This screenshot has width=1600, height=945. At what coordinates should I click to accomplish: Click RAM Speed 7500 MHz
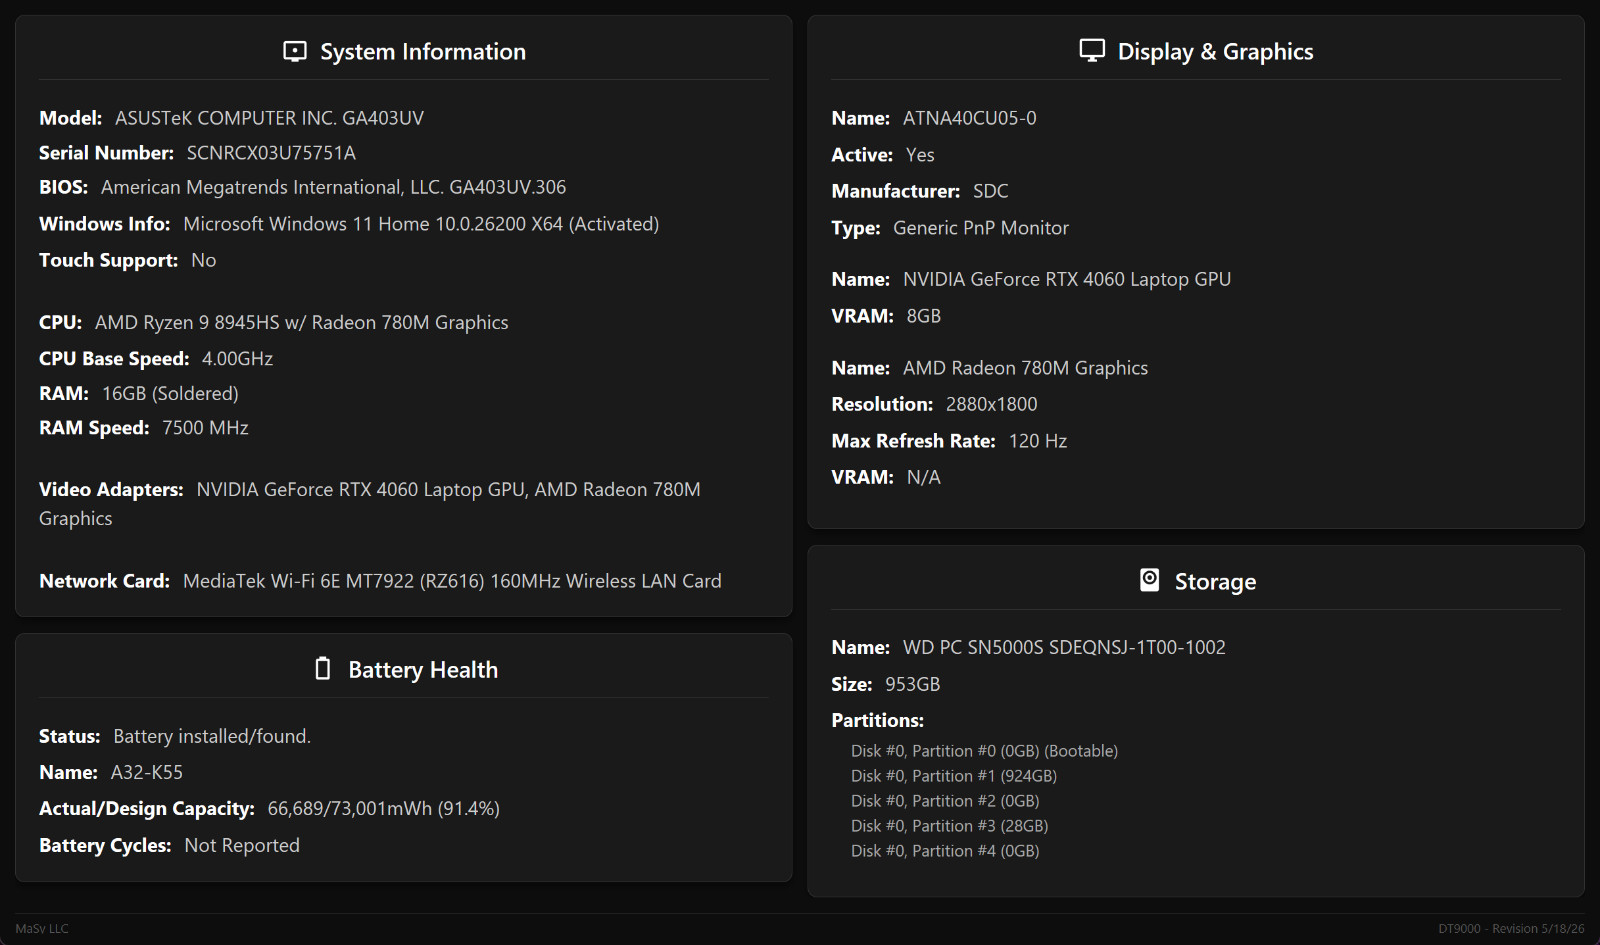(205, 428)
